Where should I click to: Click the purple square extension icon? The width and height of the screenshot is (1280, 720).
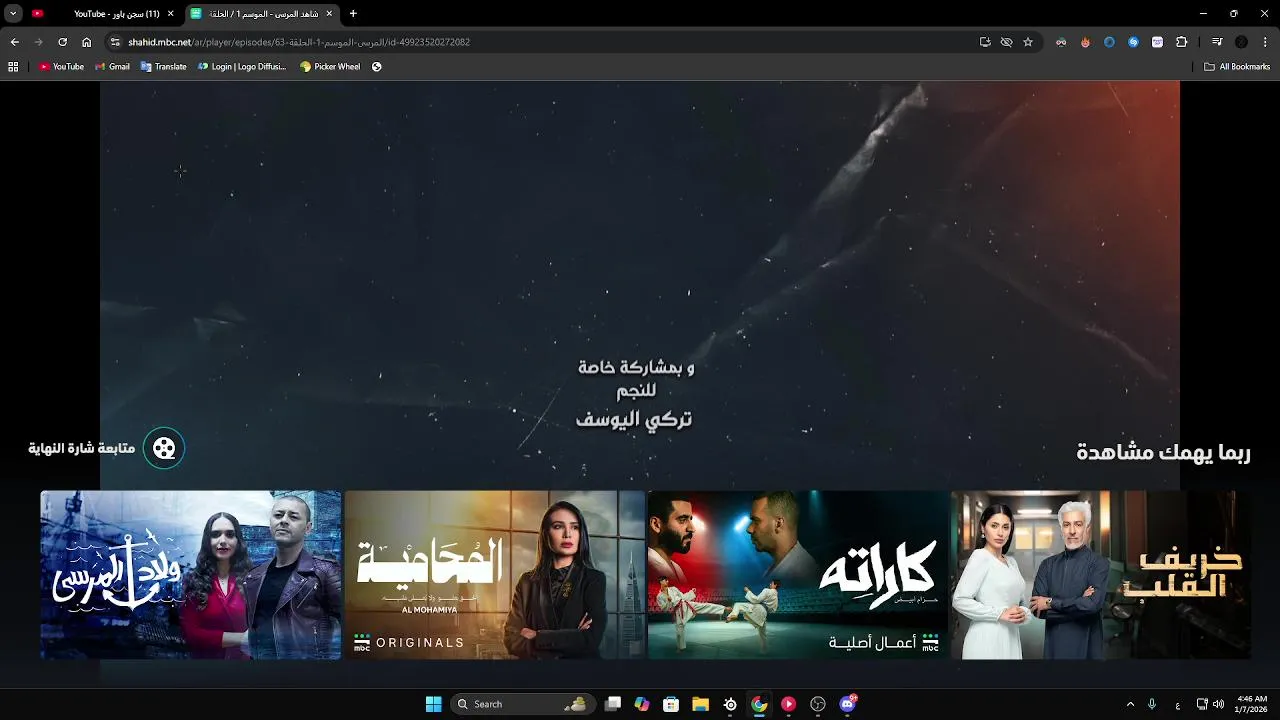1157,42
